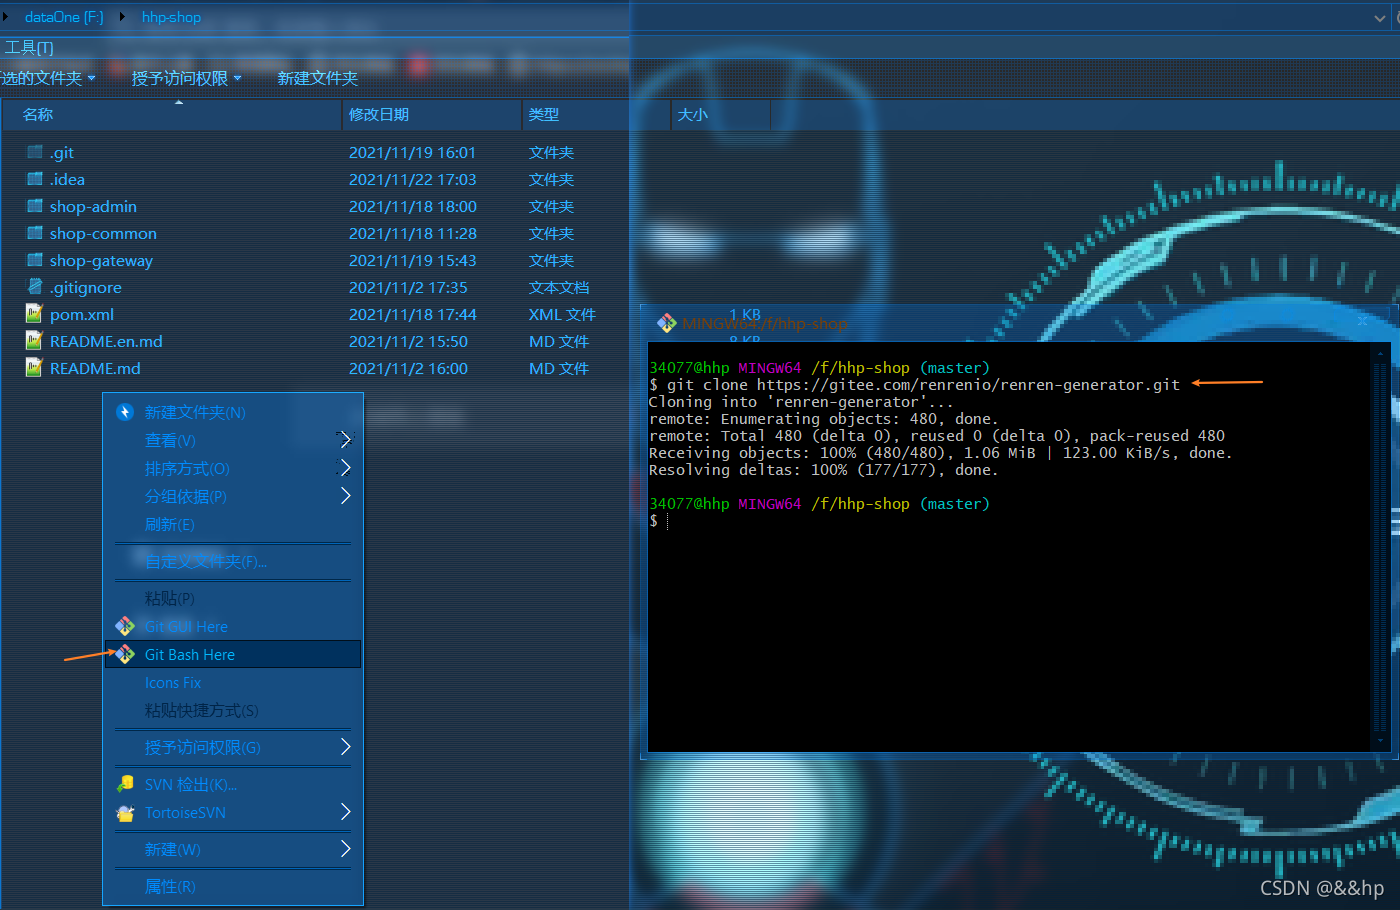Expand the 排序方式(O) submenu arrow
Viewport: 1400px width, 910px height.
point(345,467)
